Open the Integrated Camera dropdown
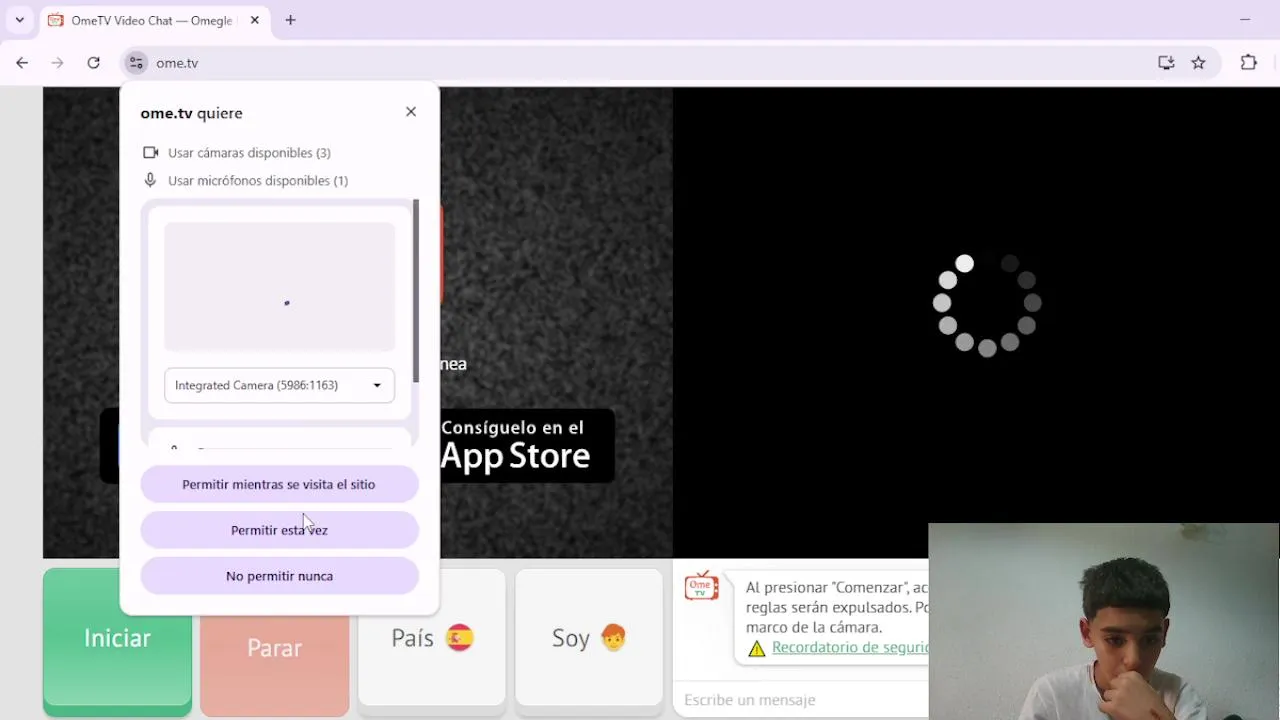Image resolution: width=1280 pixels, height=720 pixels. [279, 385]
